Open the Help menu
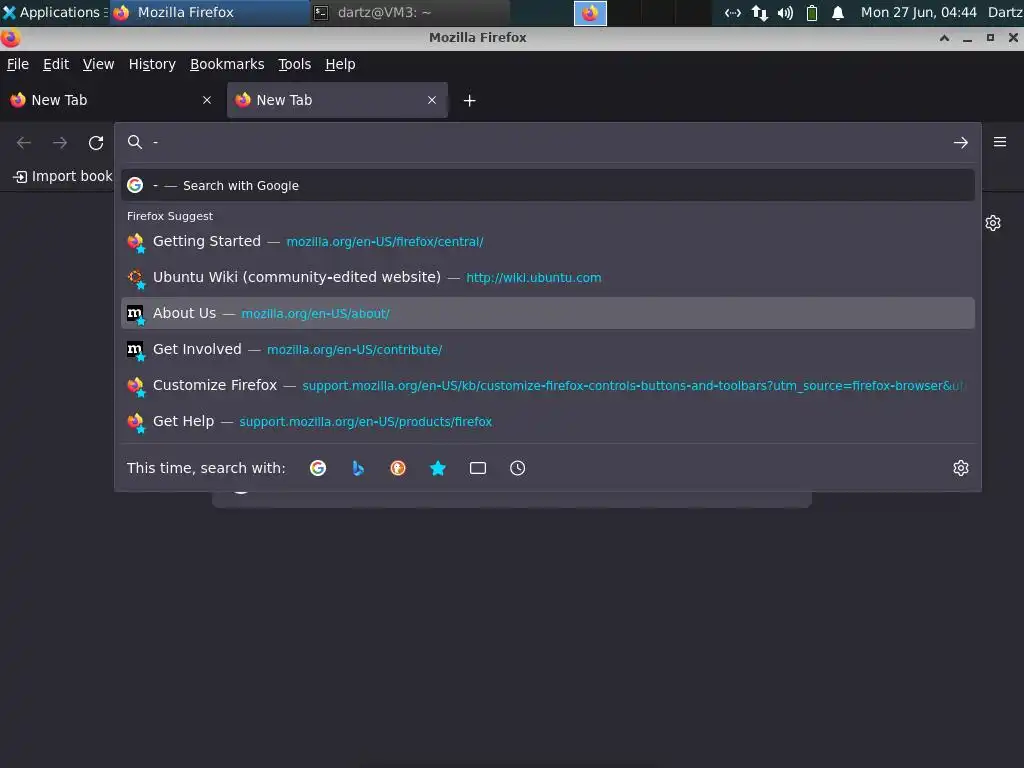 [x=340, y=64]
